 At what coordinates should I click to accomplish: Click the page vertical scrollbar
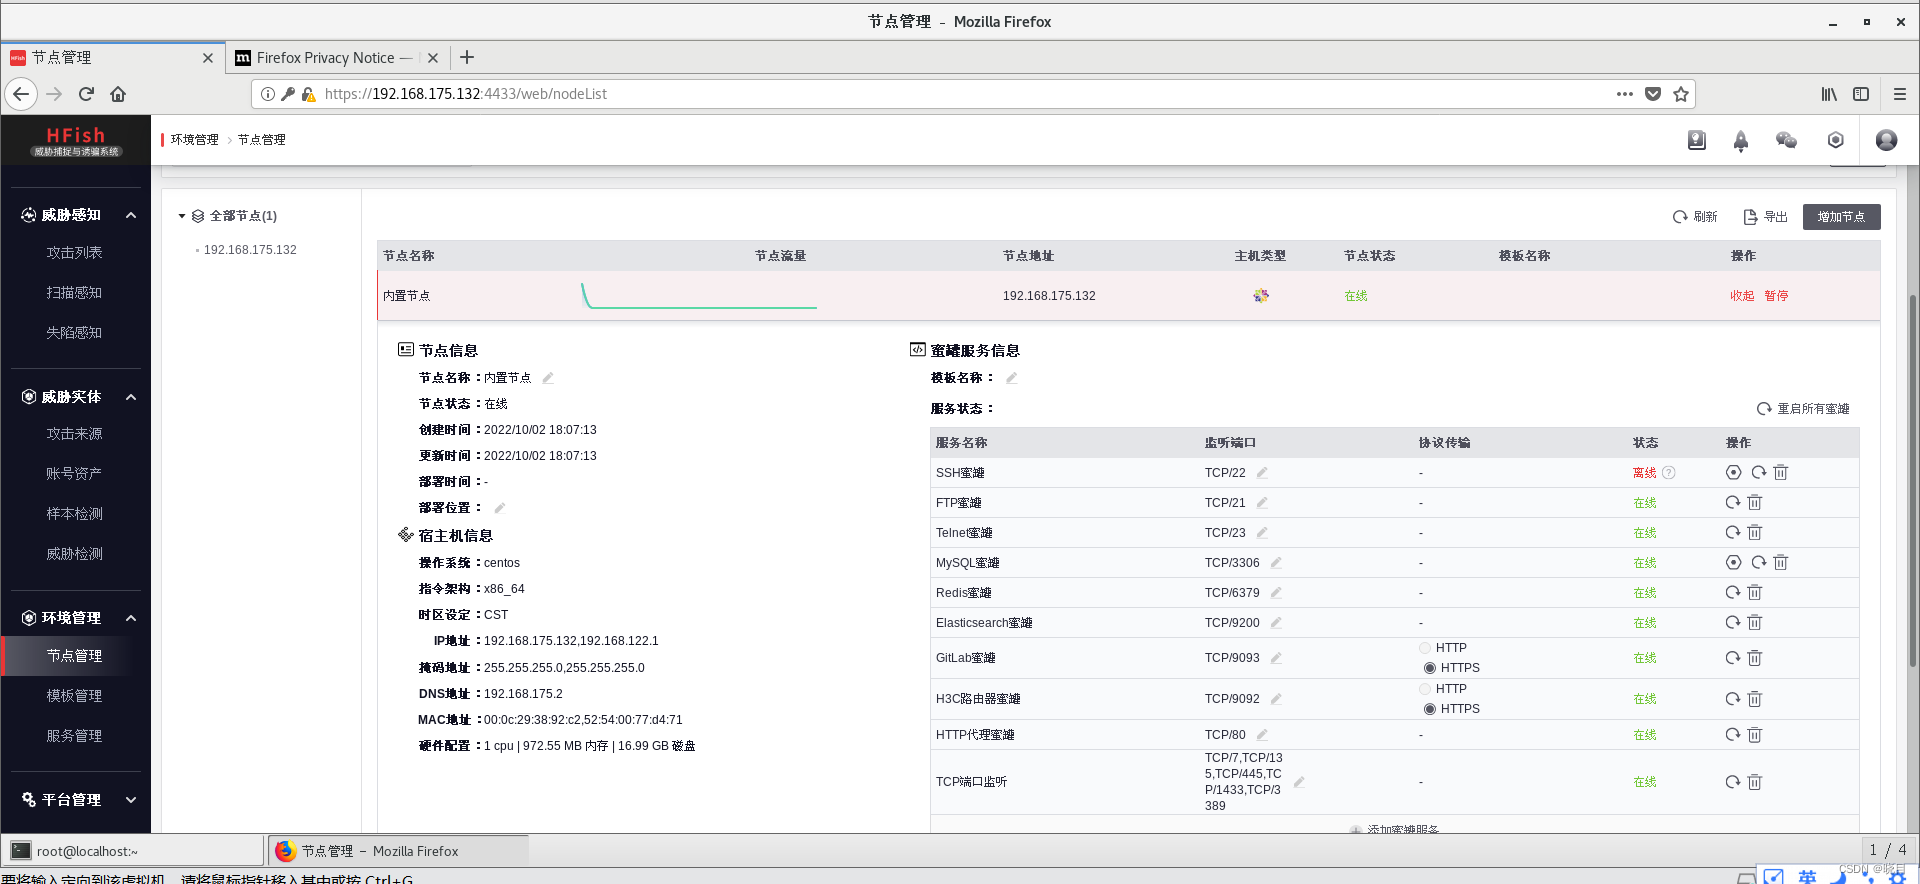coord(1913,480)
